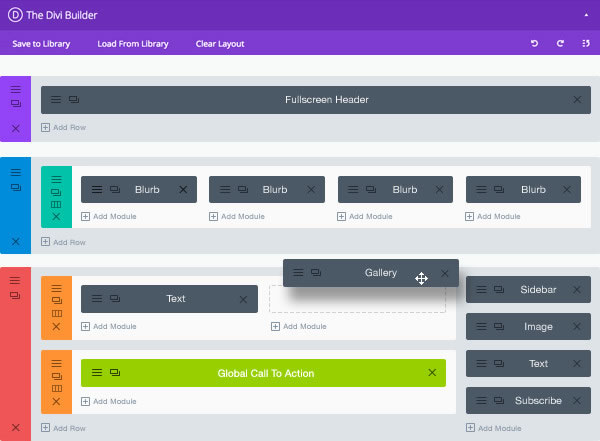The image size is (600, 441).
Task: Delete the Fullscreen Header module
Action: [577, 100]
